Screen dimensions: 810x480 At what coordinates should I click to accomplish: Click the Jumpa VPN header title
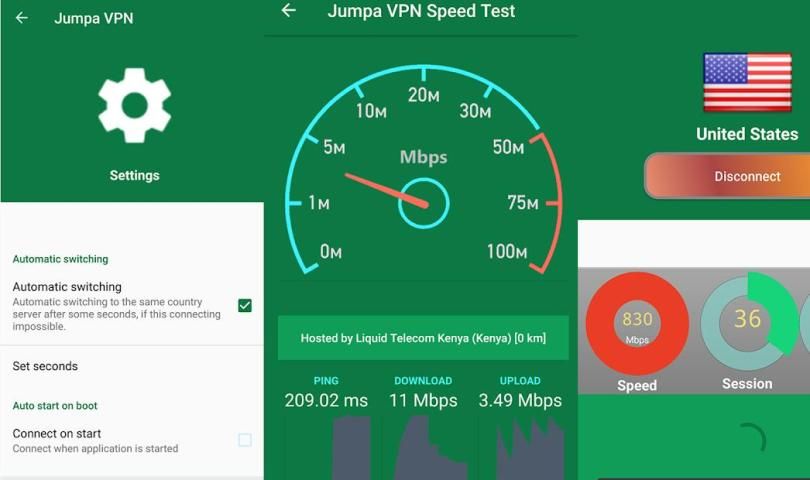coord(94,19)
